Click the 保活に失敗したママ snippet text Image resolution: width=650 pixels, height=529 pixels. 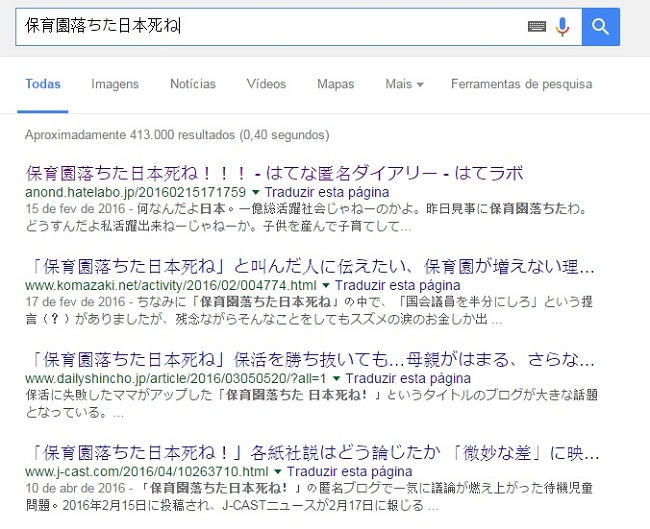click(311, 403)
